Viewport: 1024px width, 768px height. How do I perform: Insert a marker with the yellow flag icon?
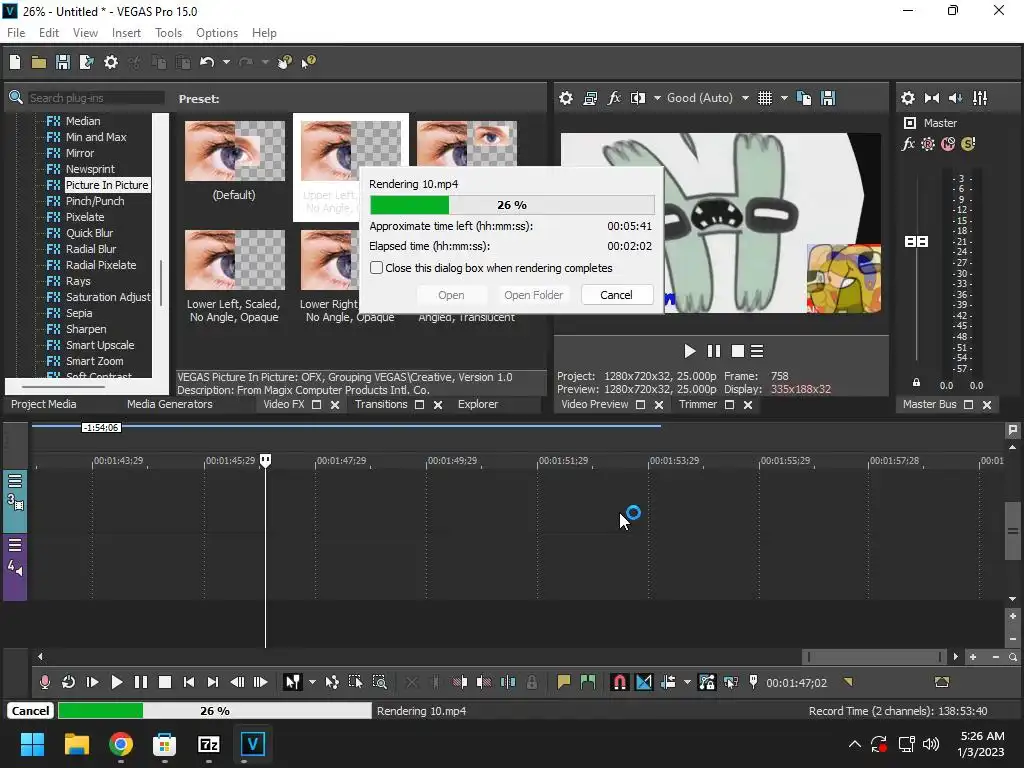[x=564, y=682]
